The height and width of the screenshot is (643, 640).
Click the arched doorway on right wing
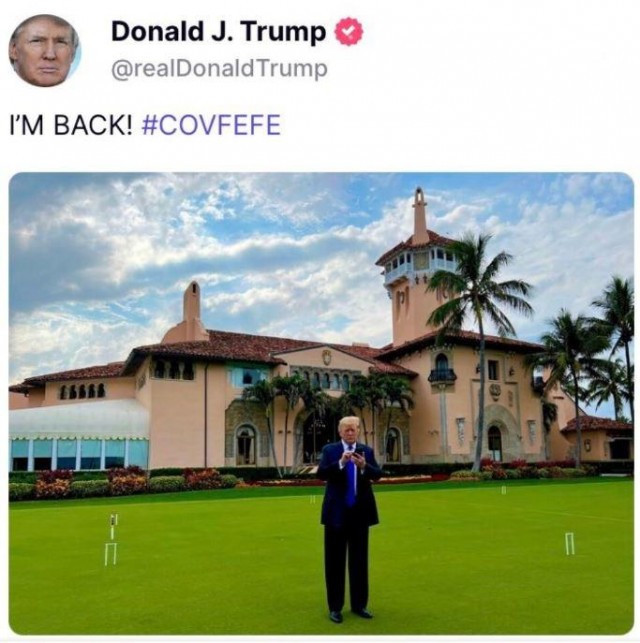tap(495, 443)
